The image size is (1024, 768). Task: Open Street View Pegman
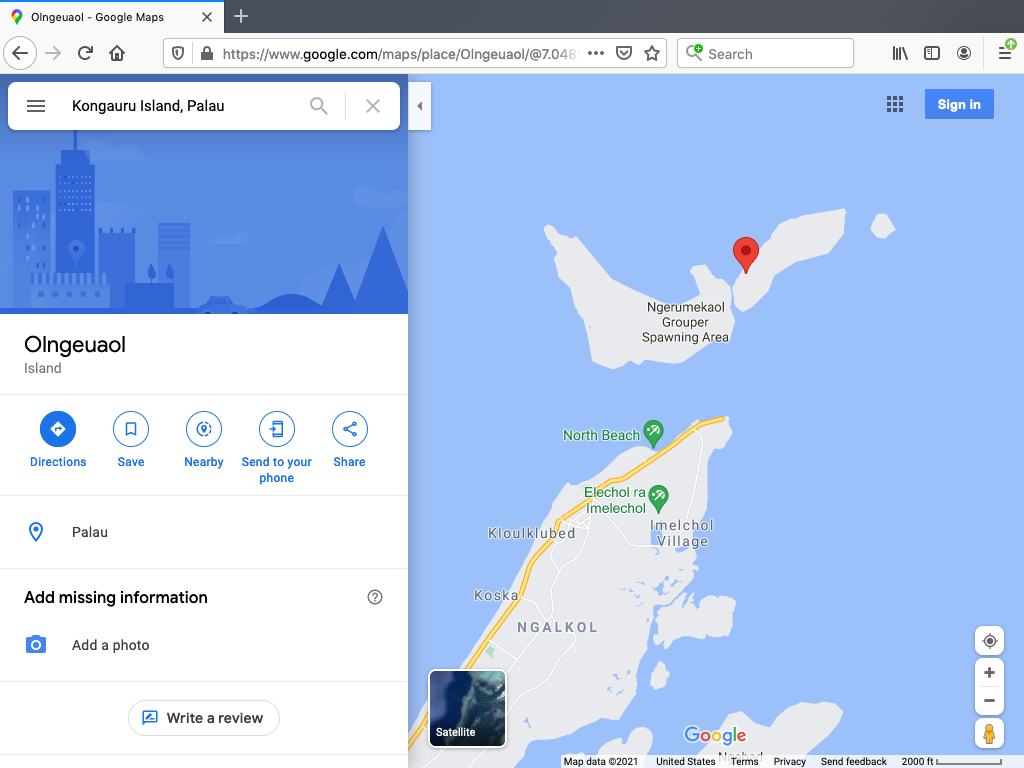coord(989,734)
